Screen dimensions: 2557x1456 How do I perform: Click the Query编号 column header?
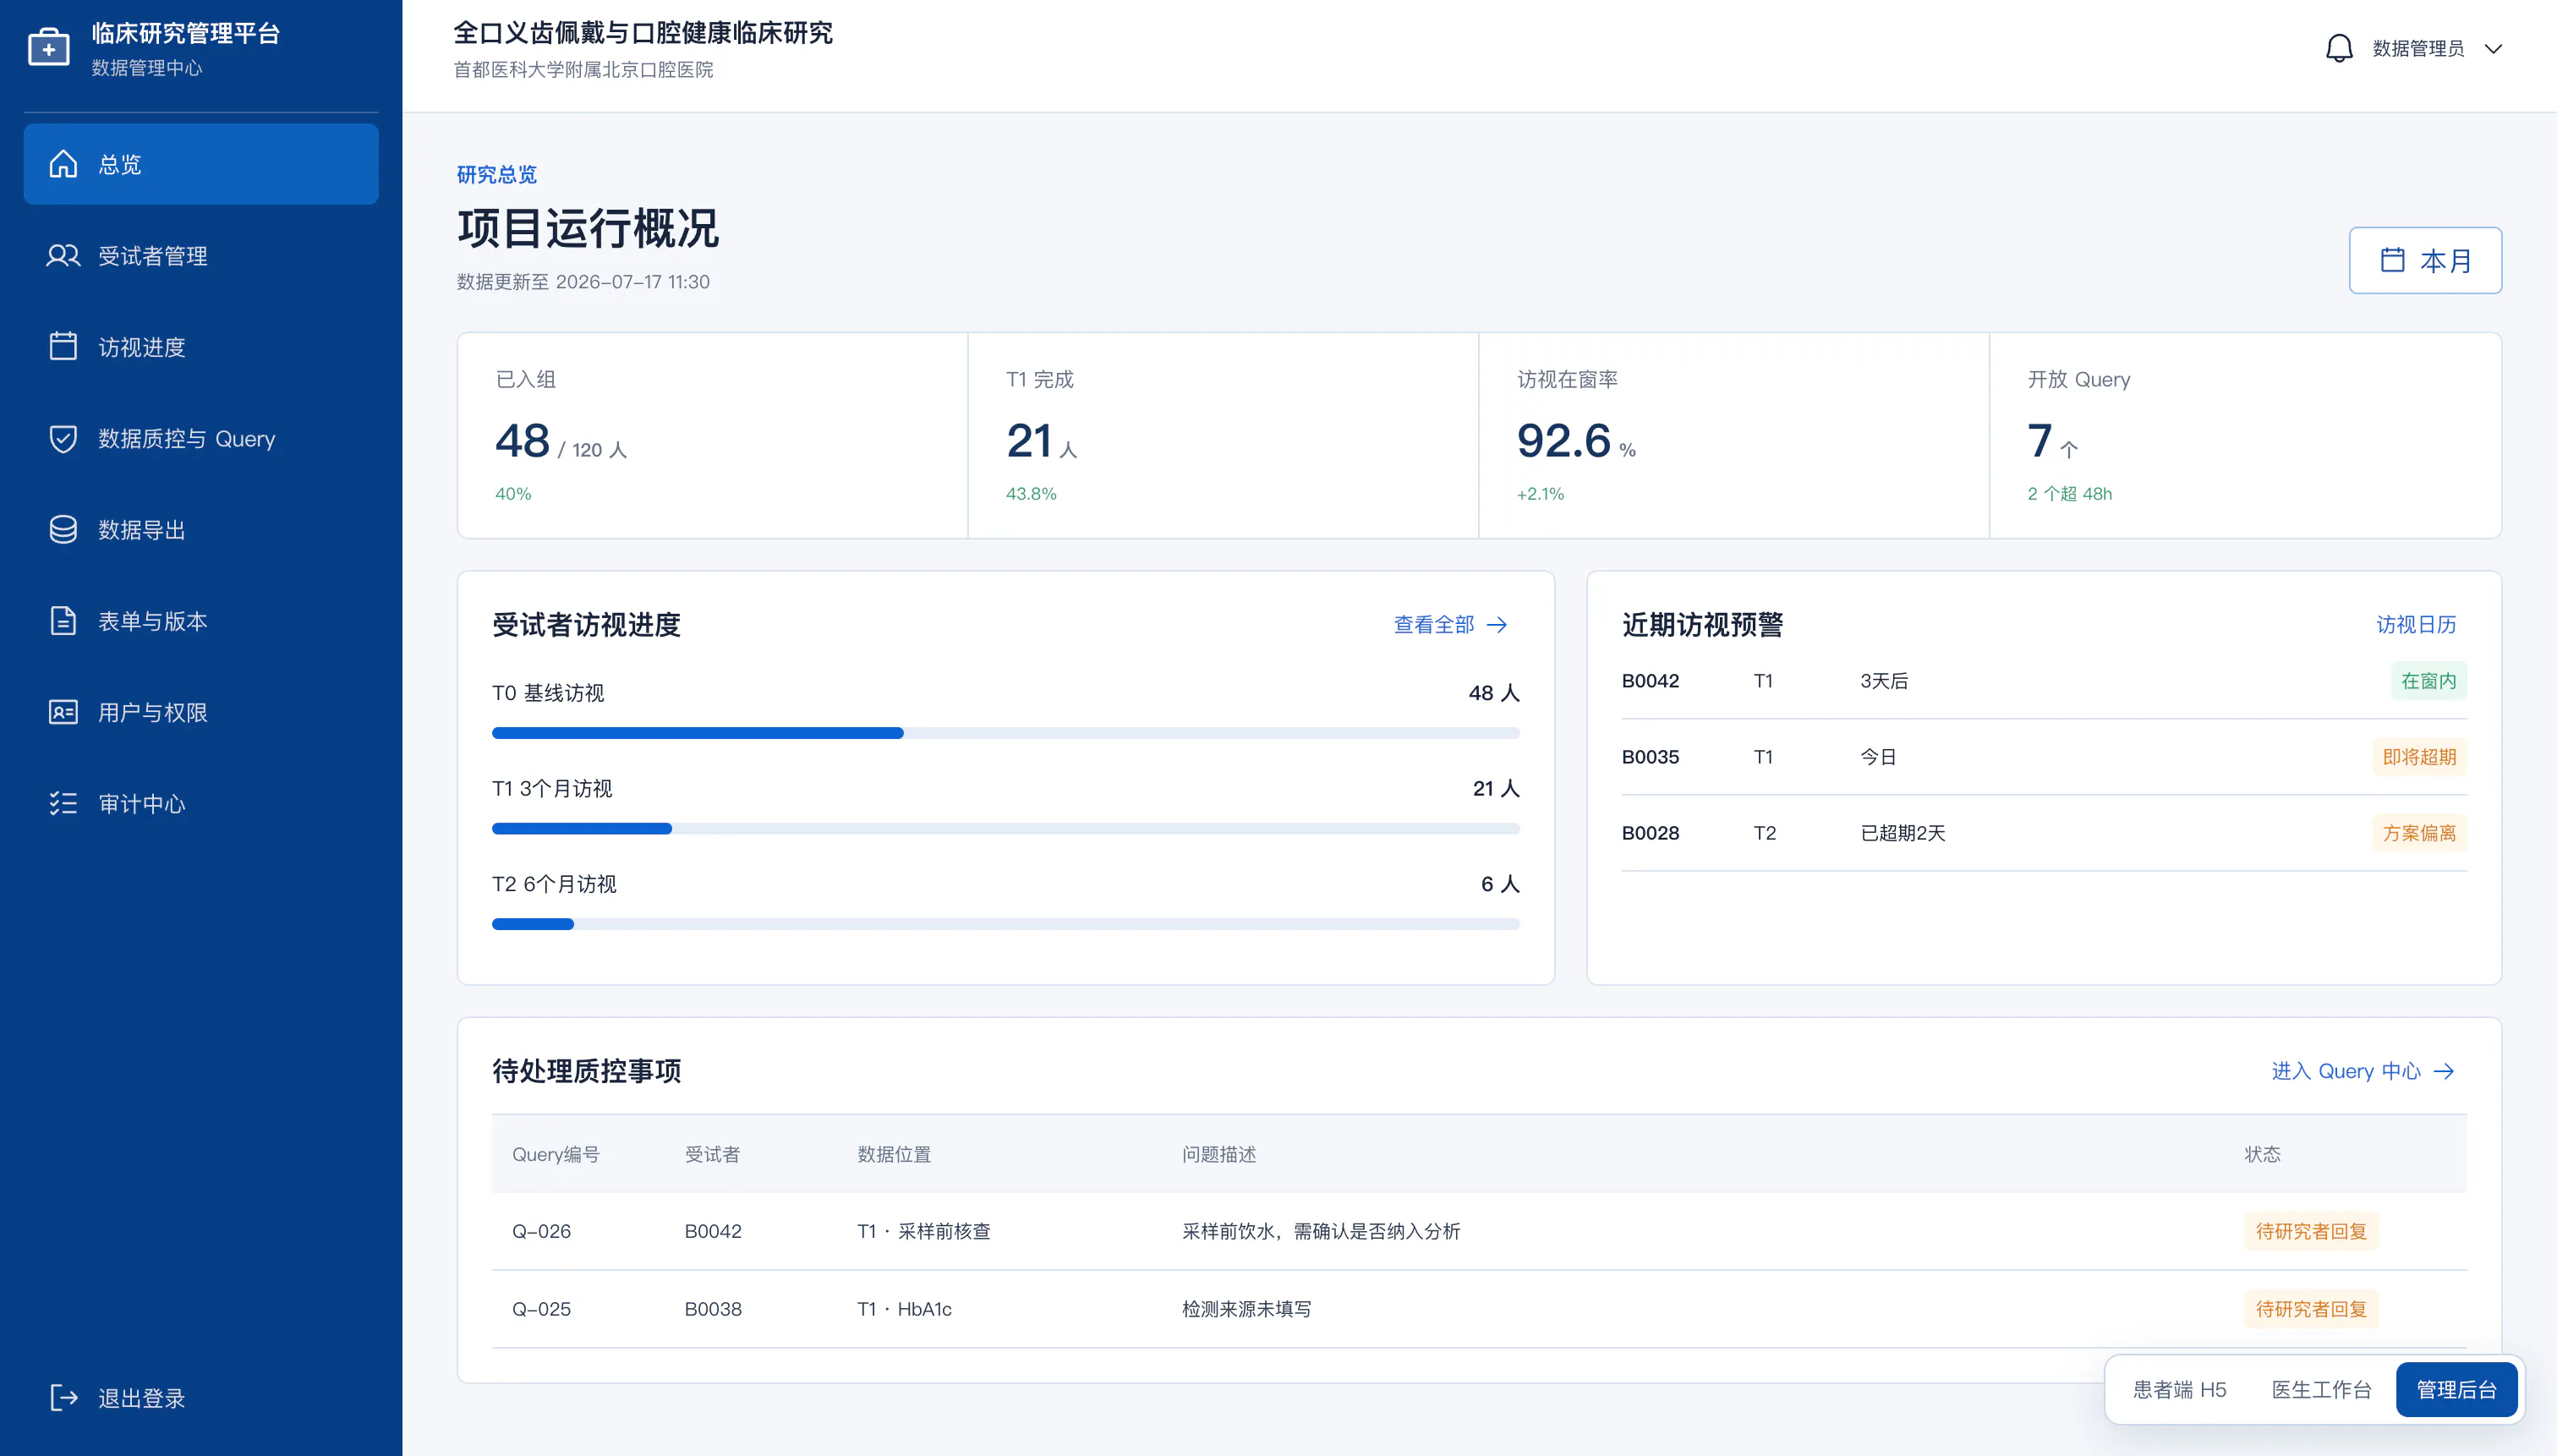click(x=555, y=1154)
